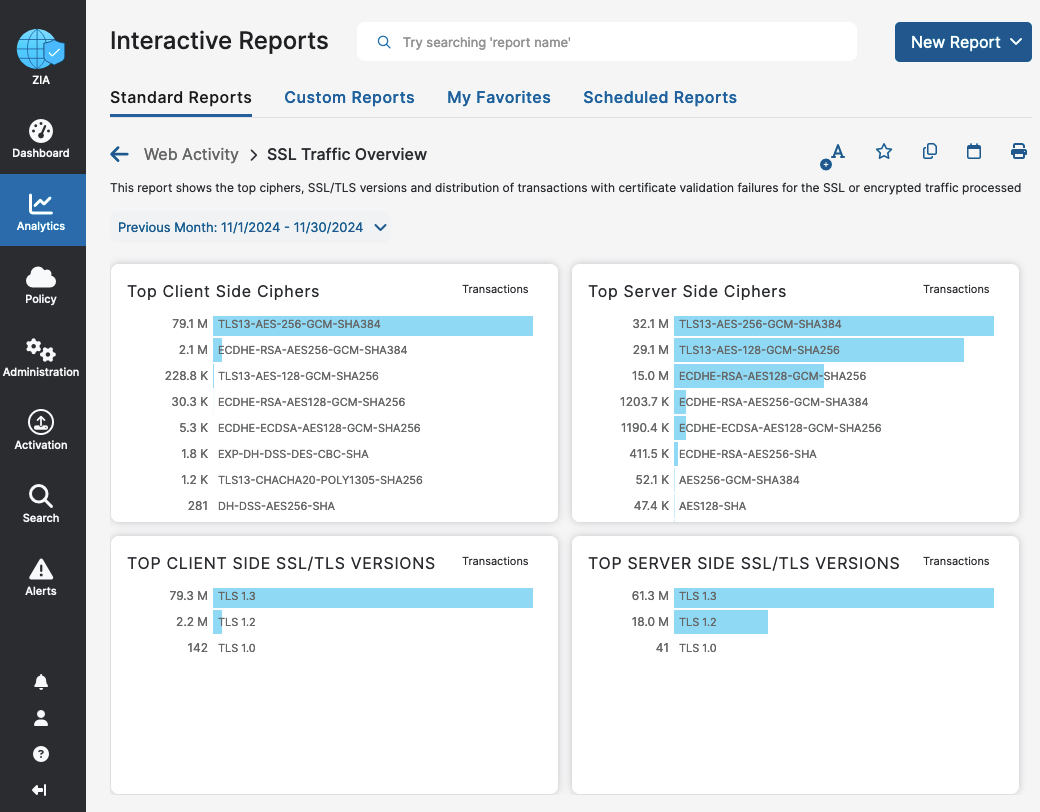
Task: Switch to the Scheduled Reports tab
Action: tap(659, 97)
